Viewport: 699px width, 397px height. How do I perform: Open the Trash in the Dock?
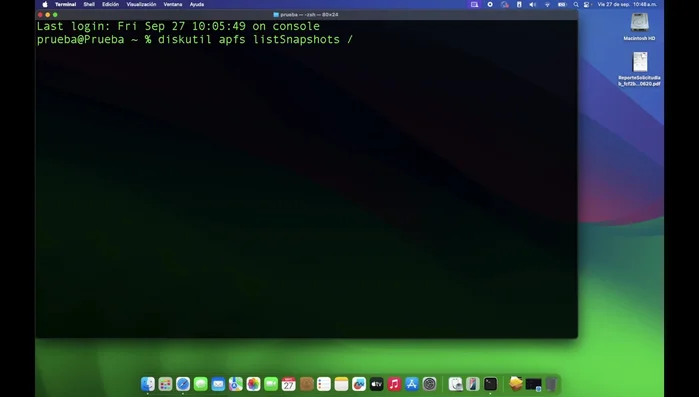click(551, 384)
